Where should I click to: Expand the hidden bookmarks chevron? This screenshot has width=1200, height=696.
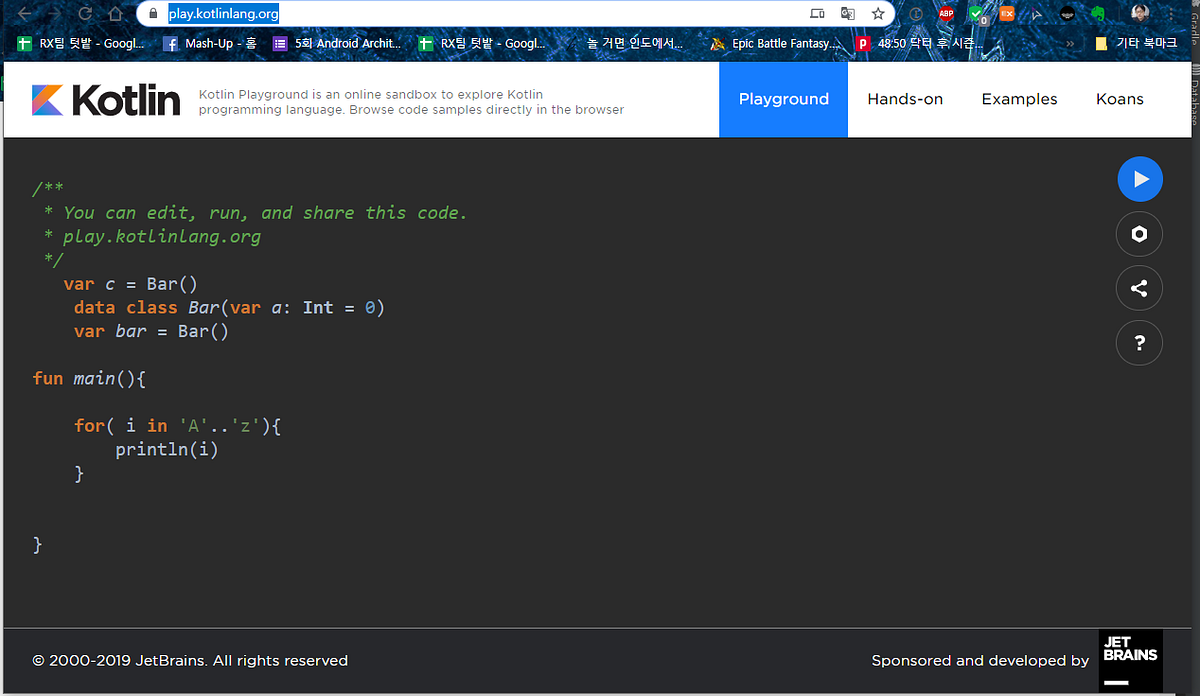click(1069, 42)
